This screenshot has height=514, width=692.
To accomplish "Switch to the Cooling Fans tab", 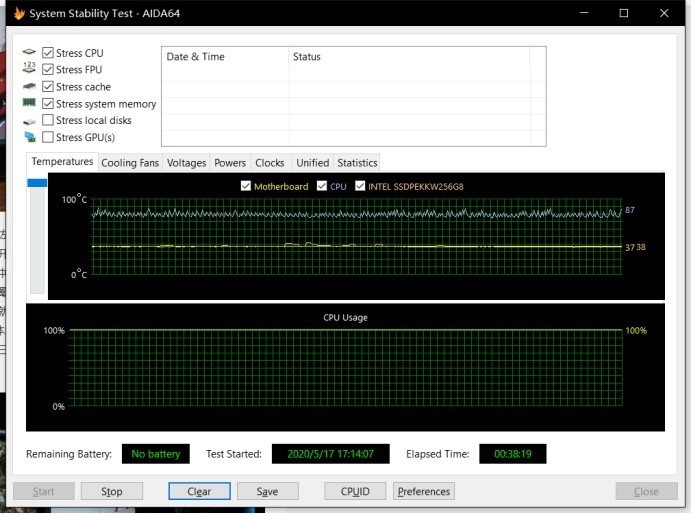I will pos(130,163).
